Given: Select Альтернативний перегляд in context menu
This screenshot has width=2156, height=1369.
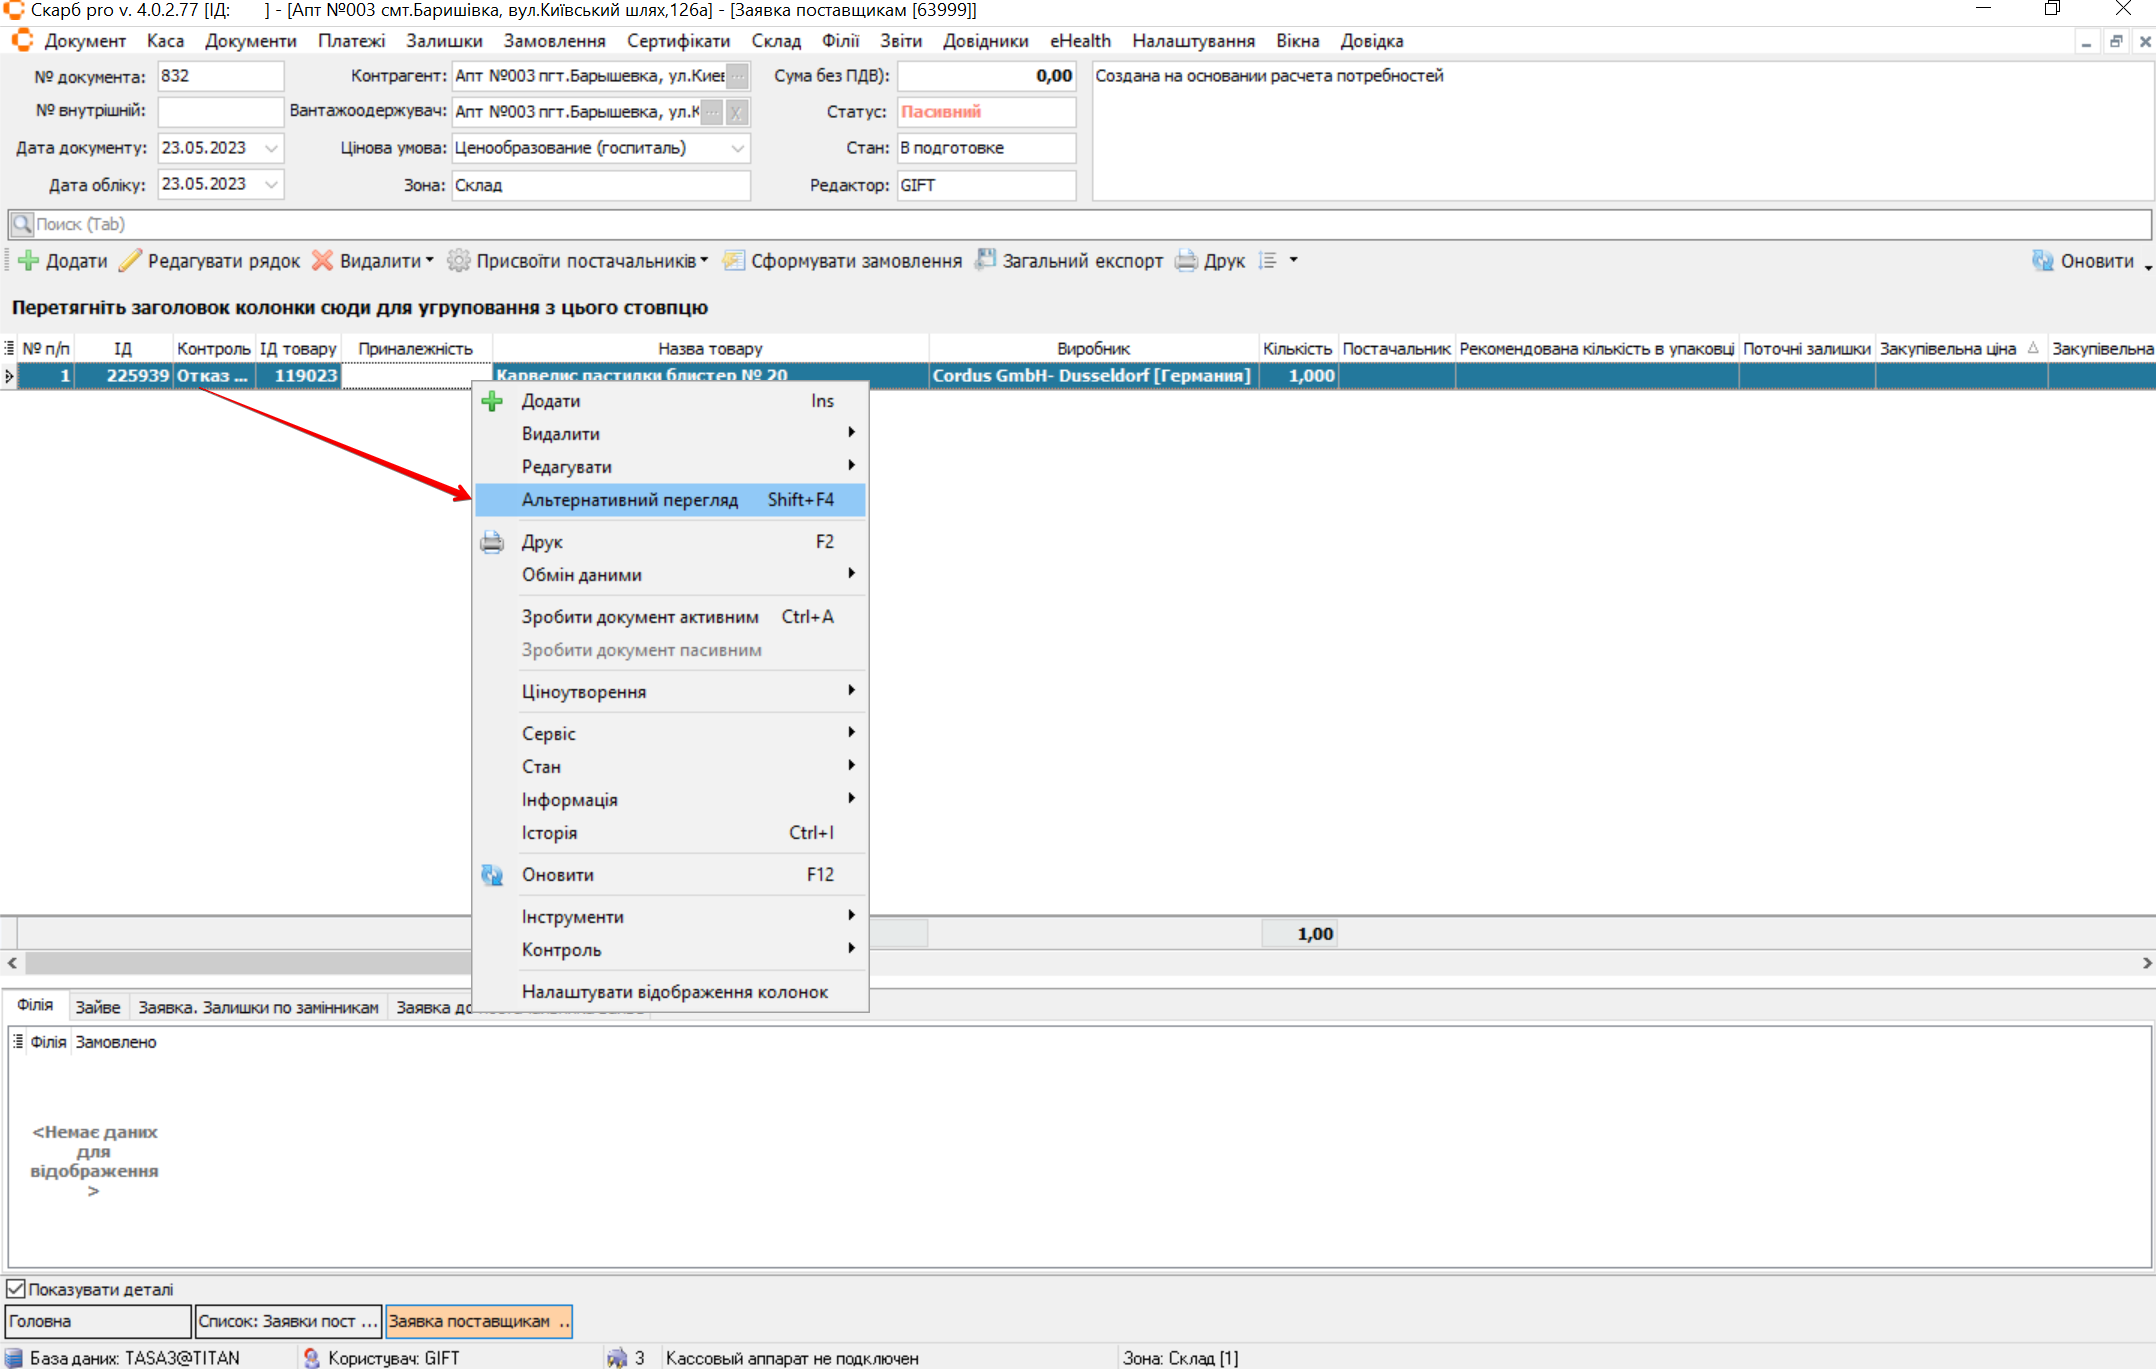Looking at the screenshot, I should tap(629, 500).
